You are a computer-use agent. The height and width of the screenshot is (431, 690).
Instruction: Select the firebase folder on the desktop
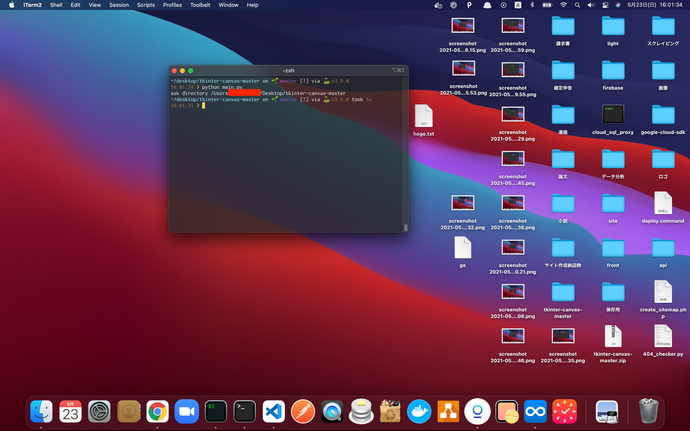click(613, 75)
